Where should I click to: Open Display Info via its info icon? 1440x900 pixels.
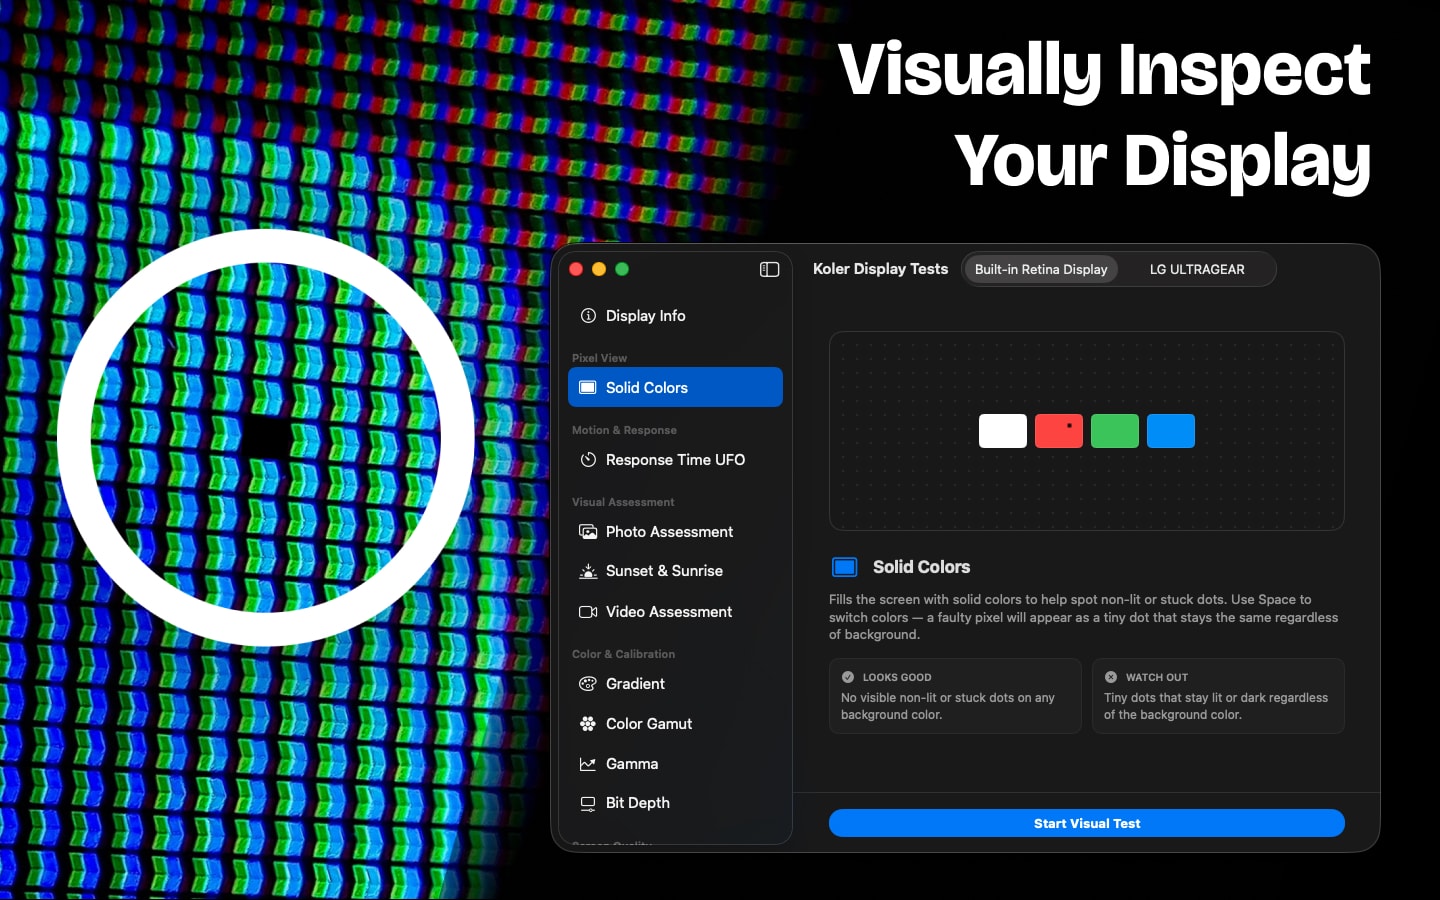[x=588, y=315]
